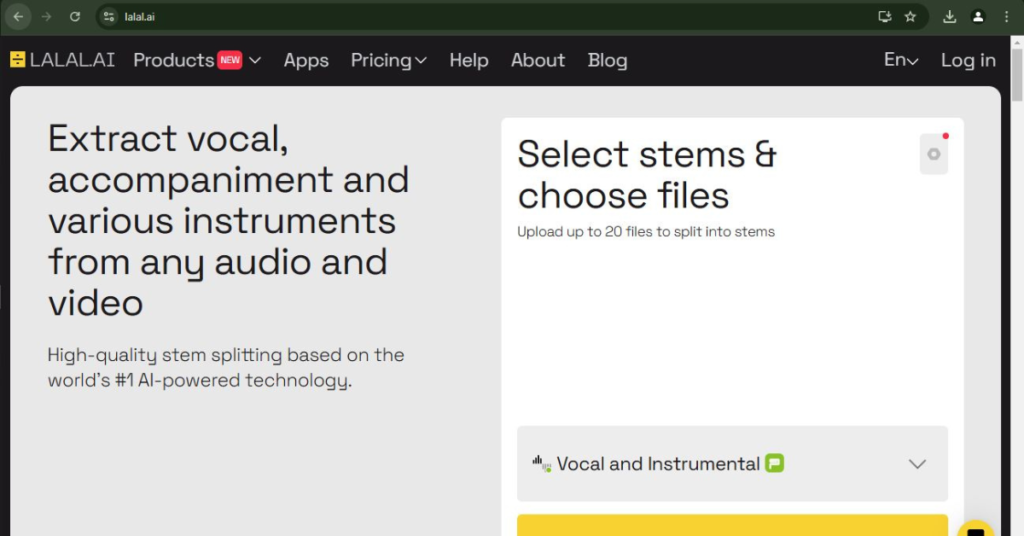The image size is (1024, 536).
Task: Open the Blog link
Action: [x=607, y=60]
